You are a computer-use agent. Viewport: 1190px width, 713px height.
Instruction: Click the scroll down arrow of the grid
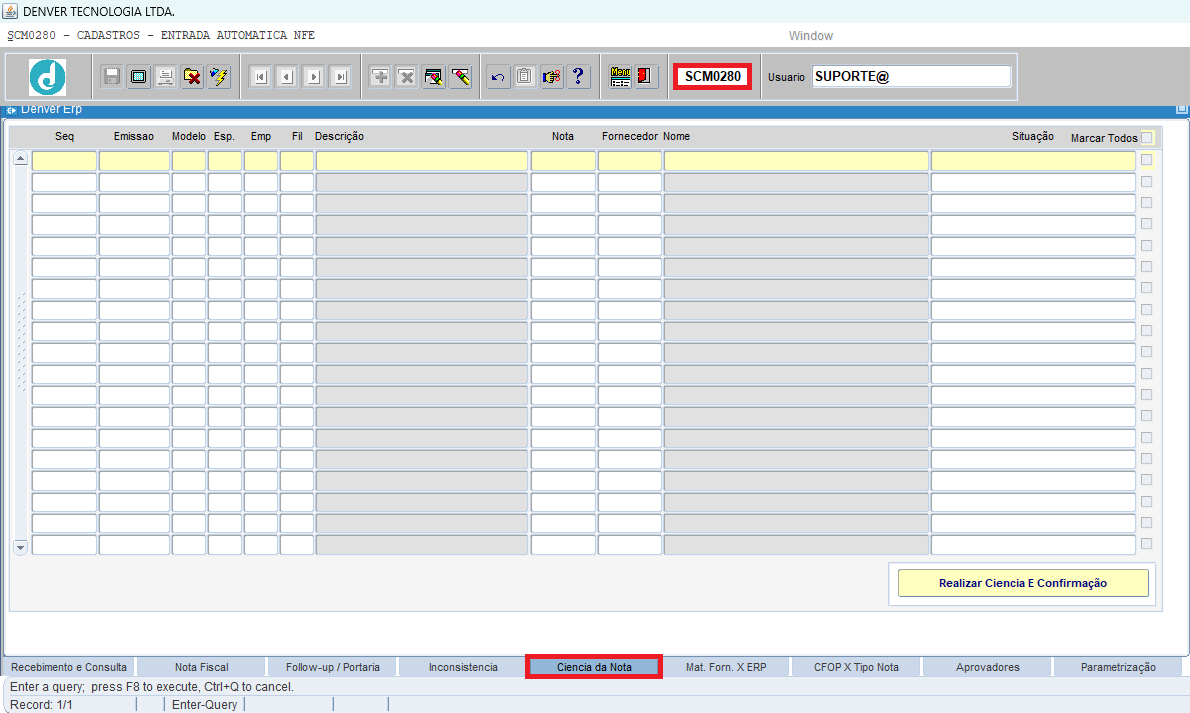click(20, 547)
